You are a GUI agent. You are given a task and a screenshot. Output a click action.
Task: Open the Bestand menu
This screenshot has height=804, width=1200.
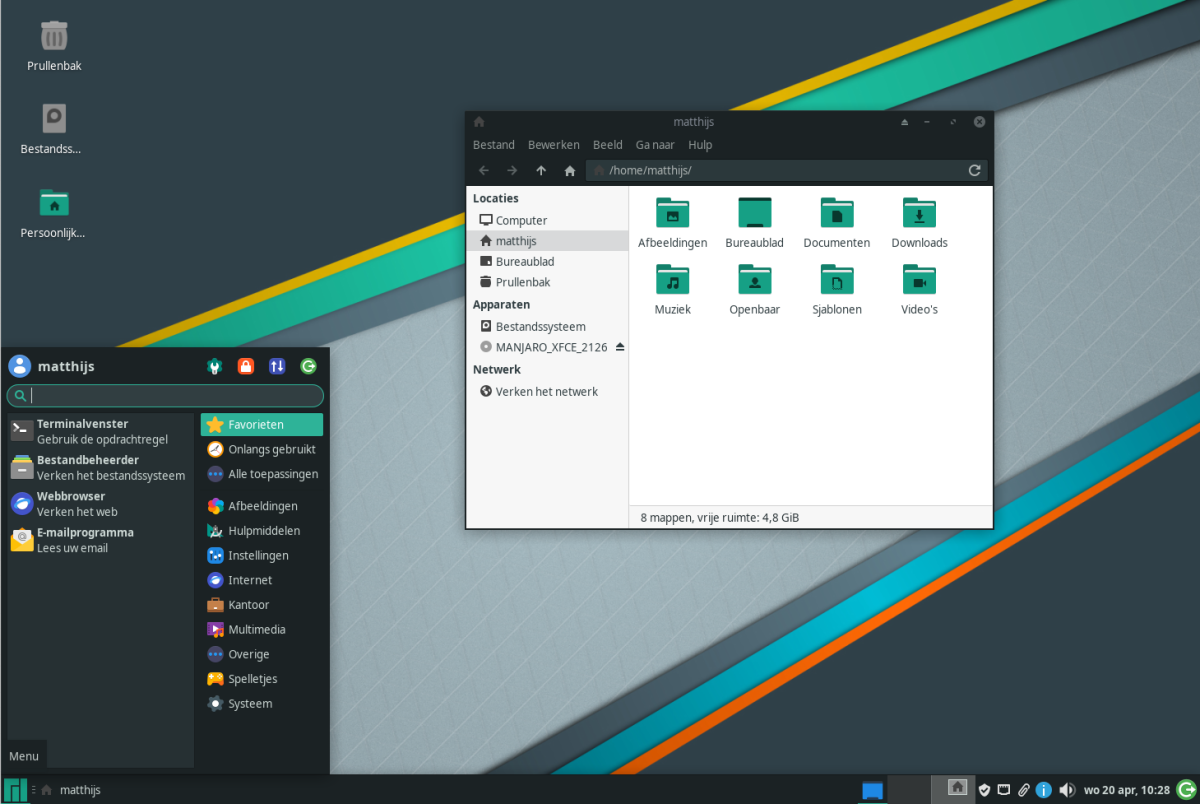coord(494,145)
